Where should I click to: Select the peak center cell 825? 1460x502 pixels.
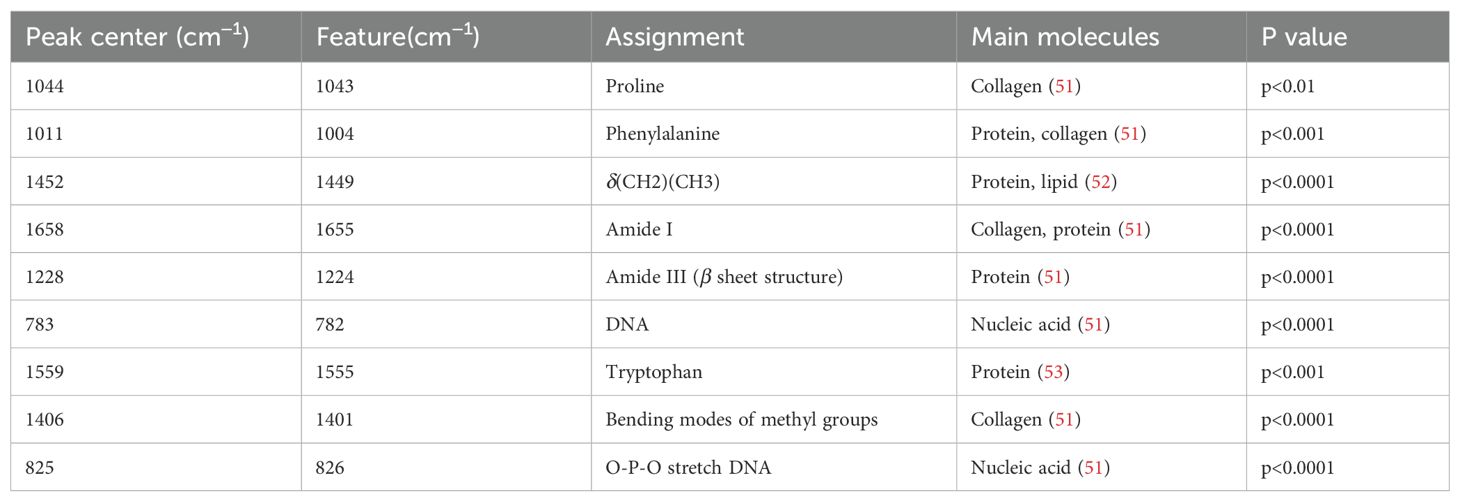coord(40,467)
